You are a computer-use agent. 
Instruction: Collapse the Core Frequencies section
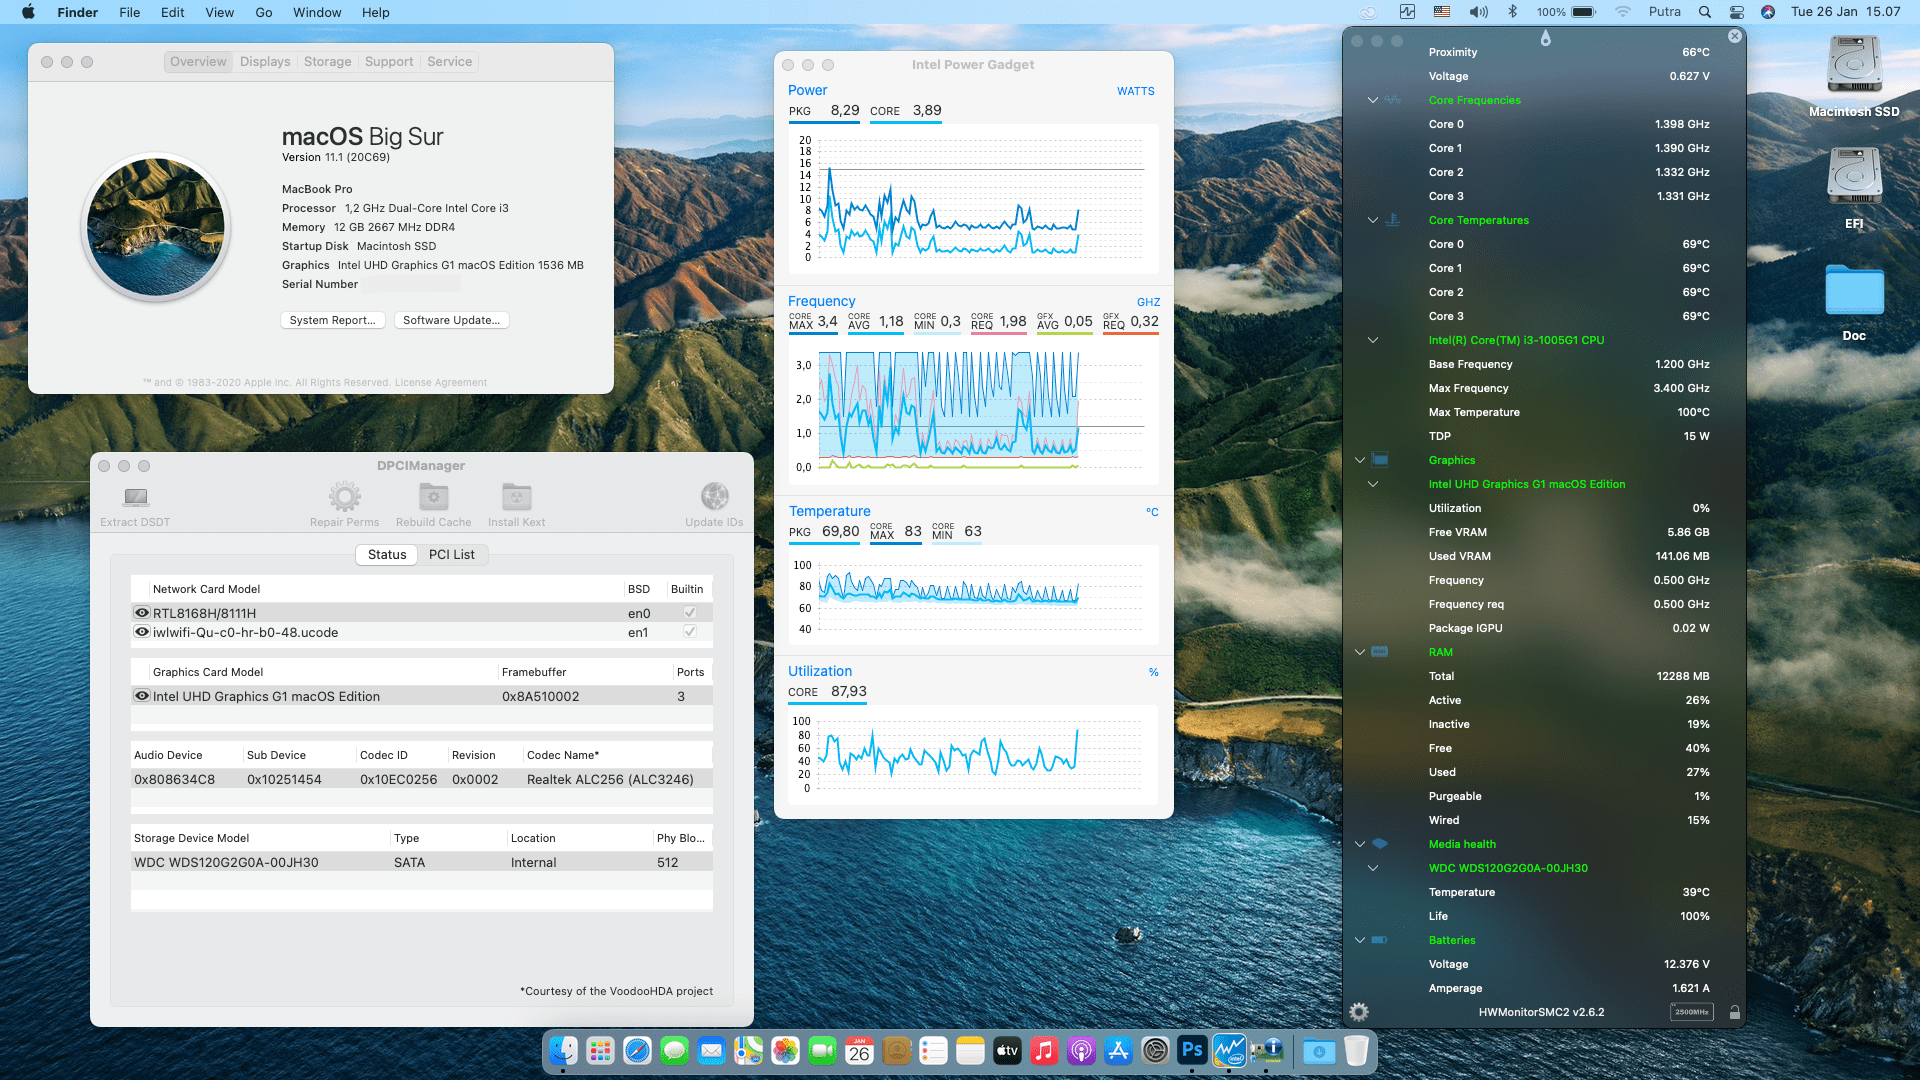(x=1372, y=100)
